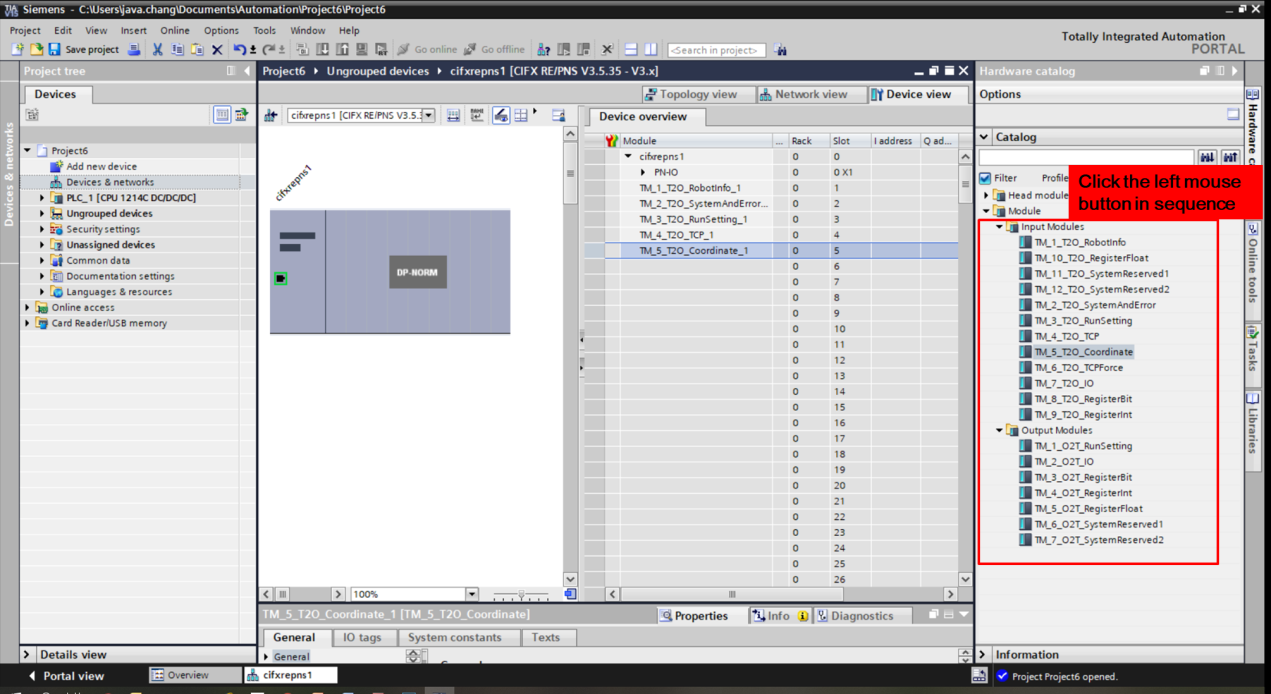Click the Accessible devices icon
This screenshot has width=1271, height=694.
544,49
